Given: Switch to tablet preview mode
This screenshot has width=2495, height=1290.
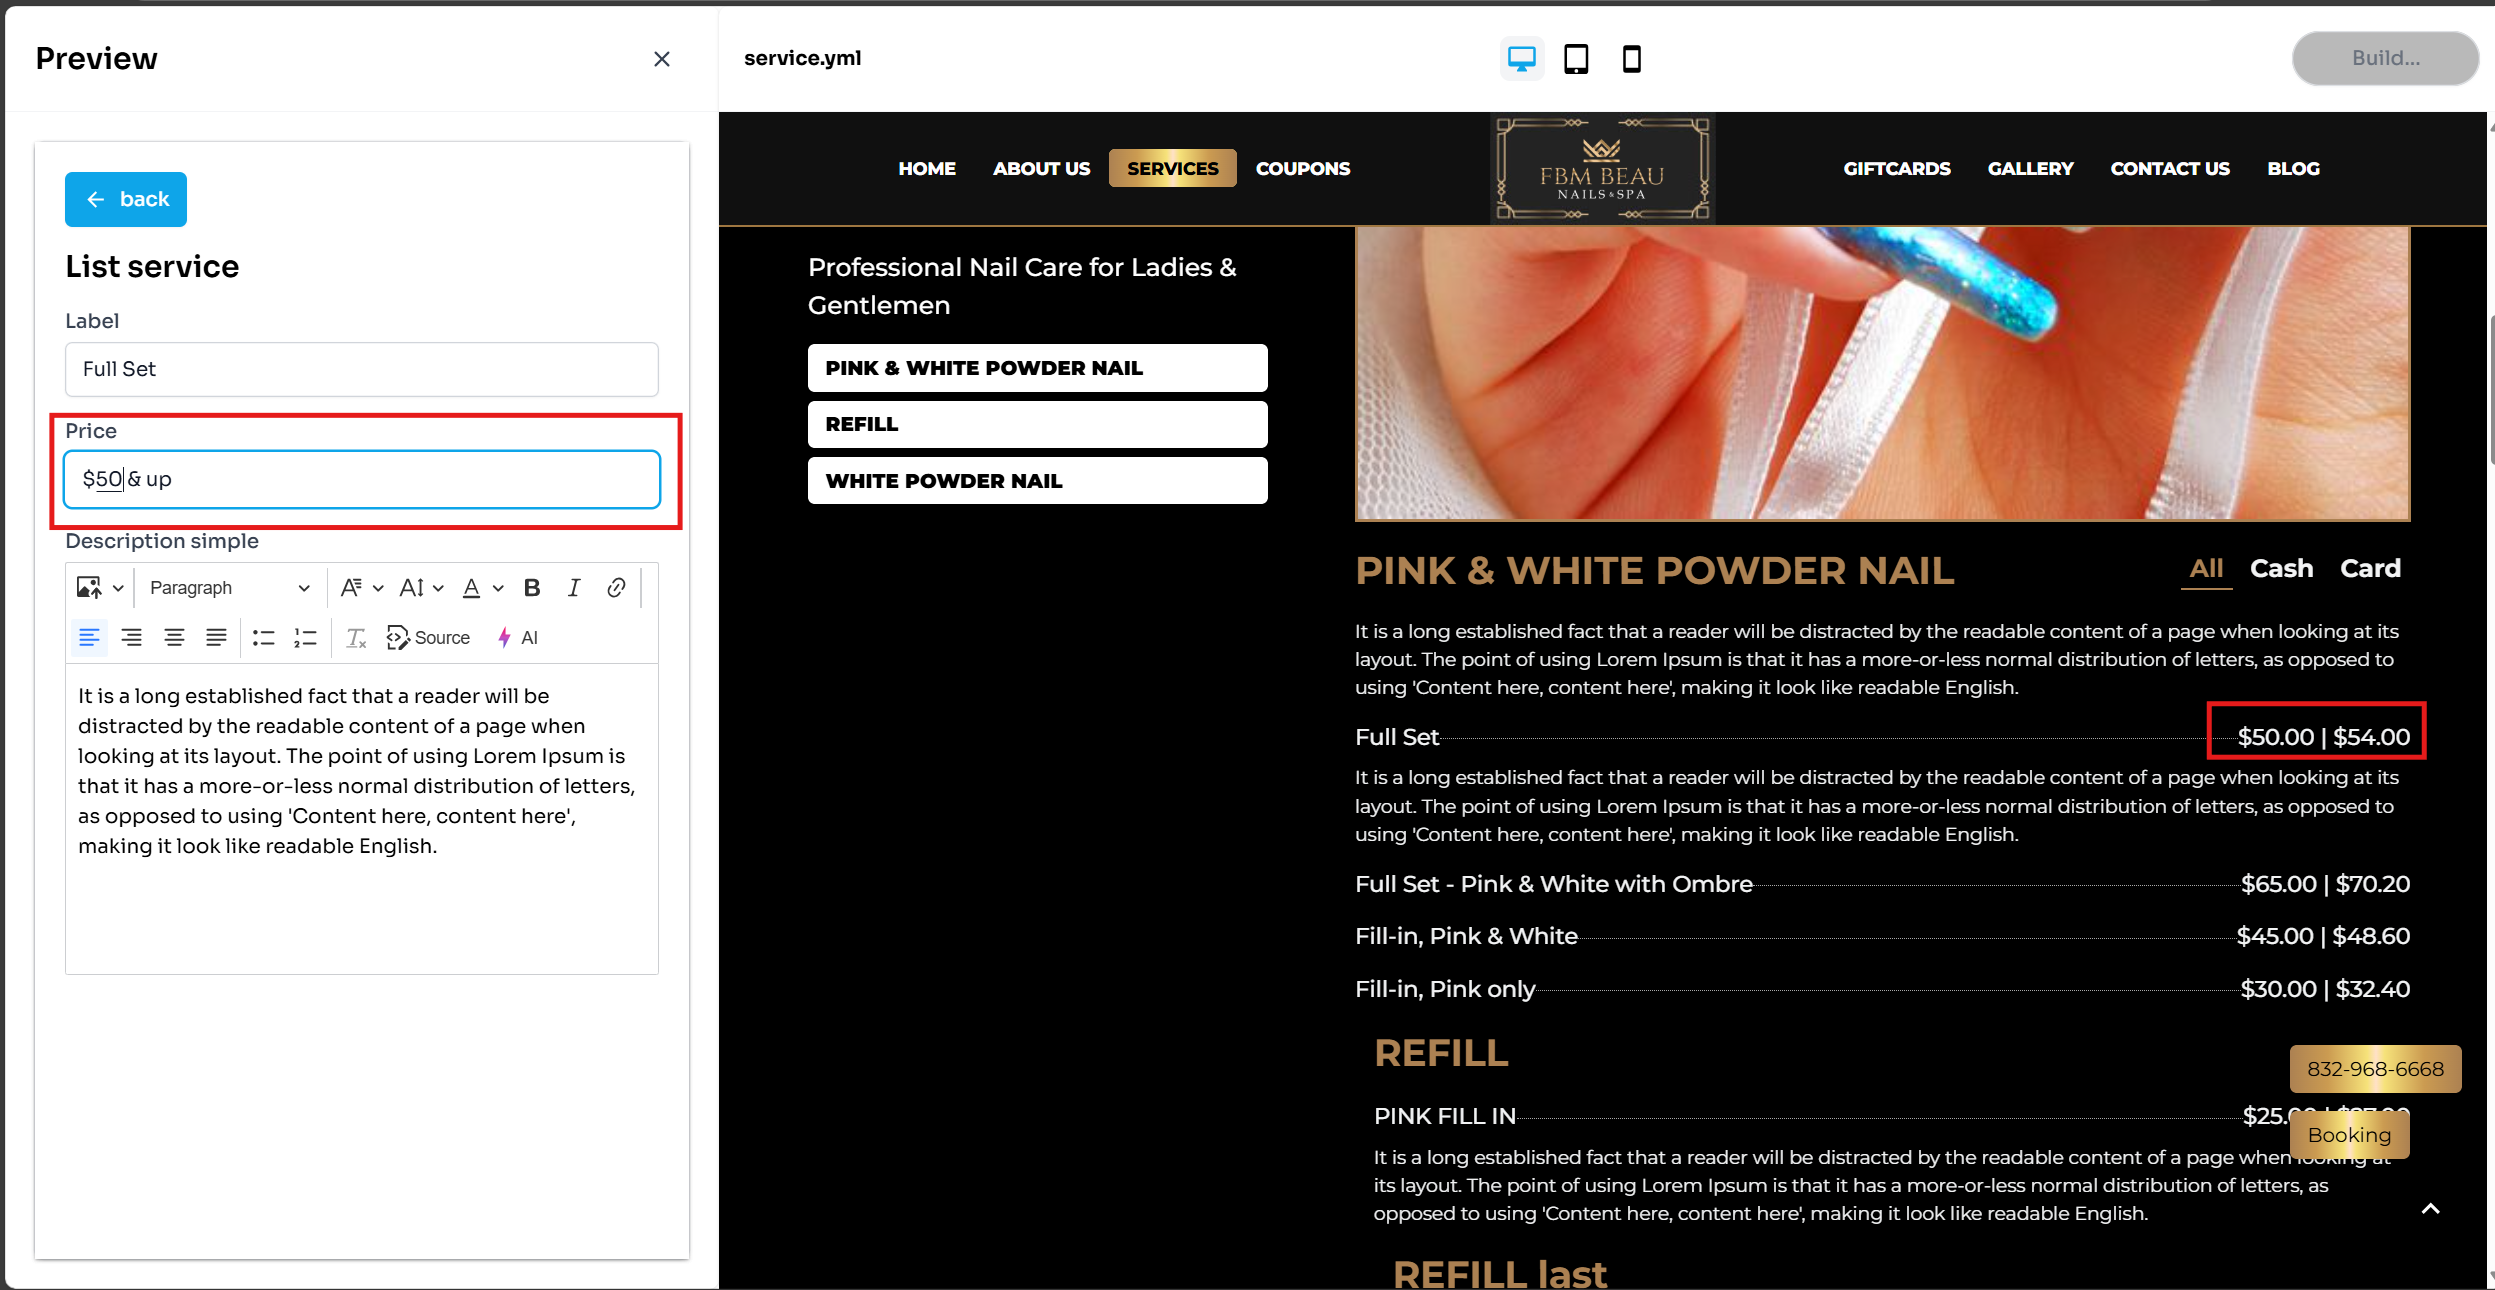Looking at the screenshot, I should point(1576,59).
